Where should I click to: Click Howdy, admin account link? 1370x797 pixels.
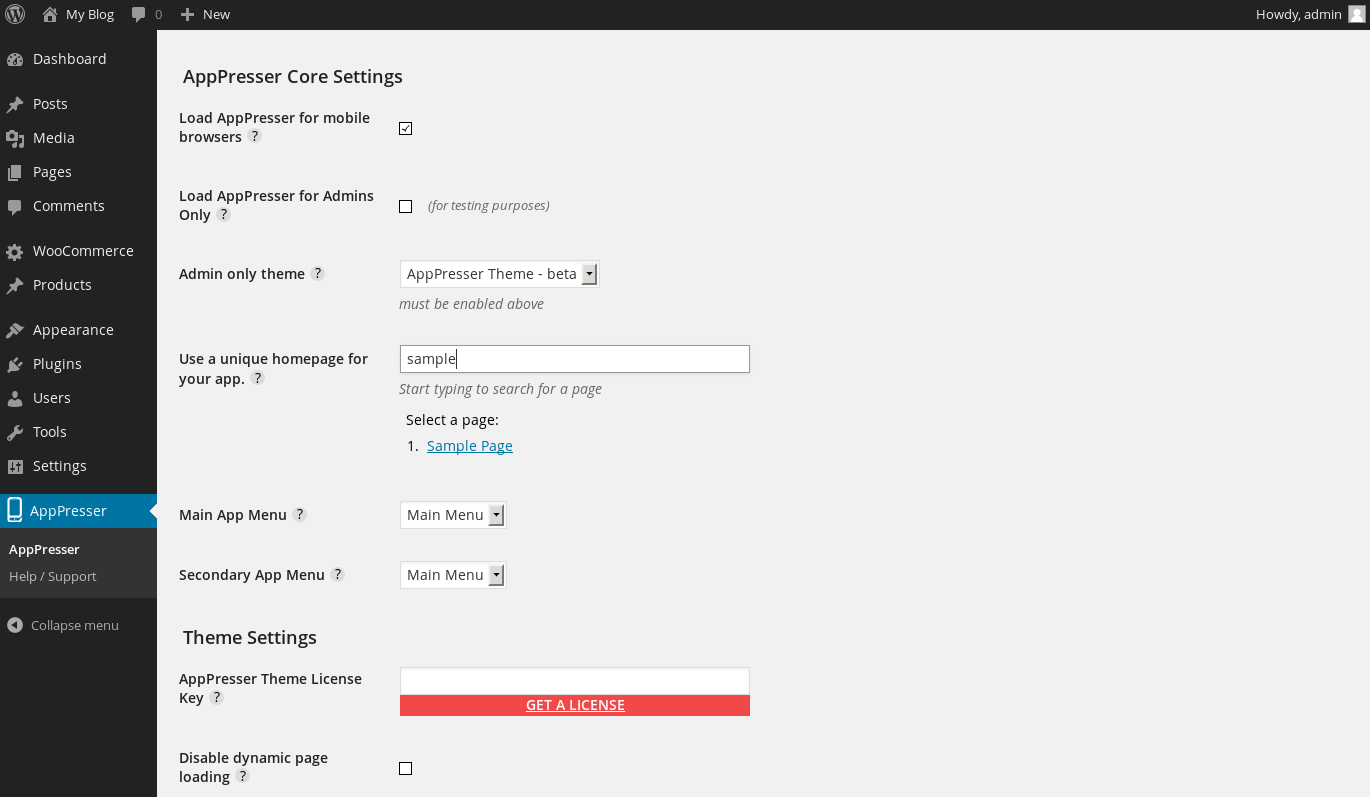tap(1299, 14)
